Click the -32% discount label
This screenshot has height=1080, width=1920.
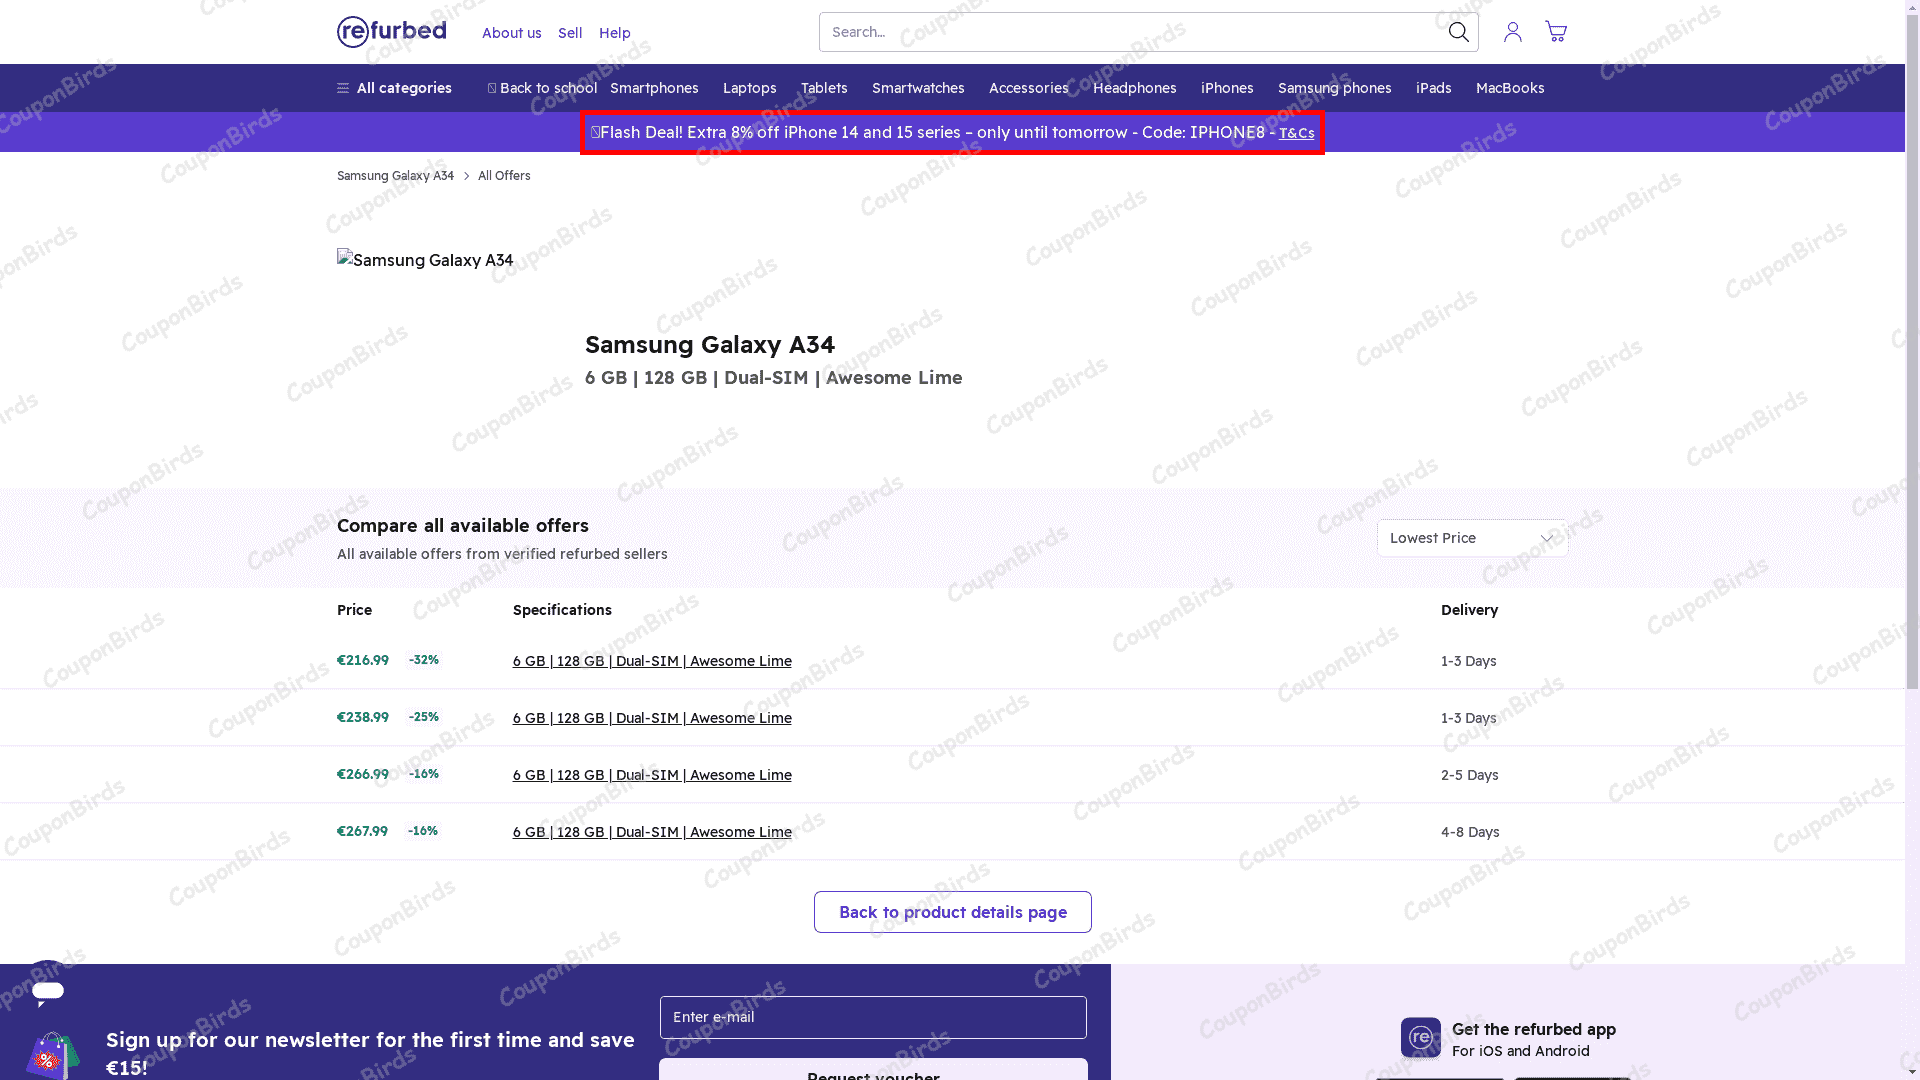point(423,660)
